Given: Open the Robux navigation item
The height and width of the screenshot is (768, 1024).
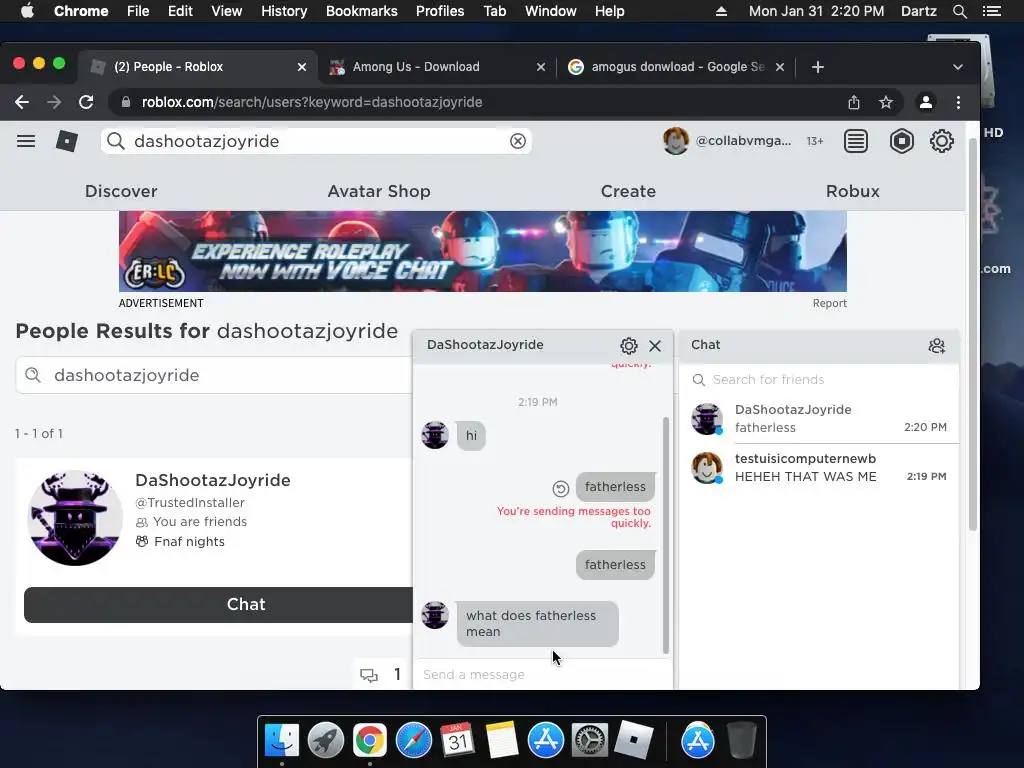Looking at the screenshot, I should tap(853, 191).
